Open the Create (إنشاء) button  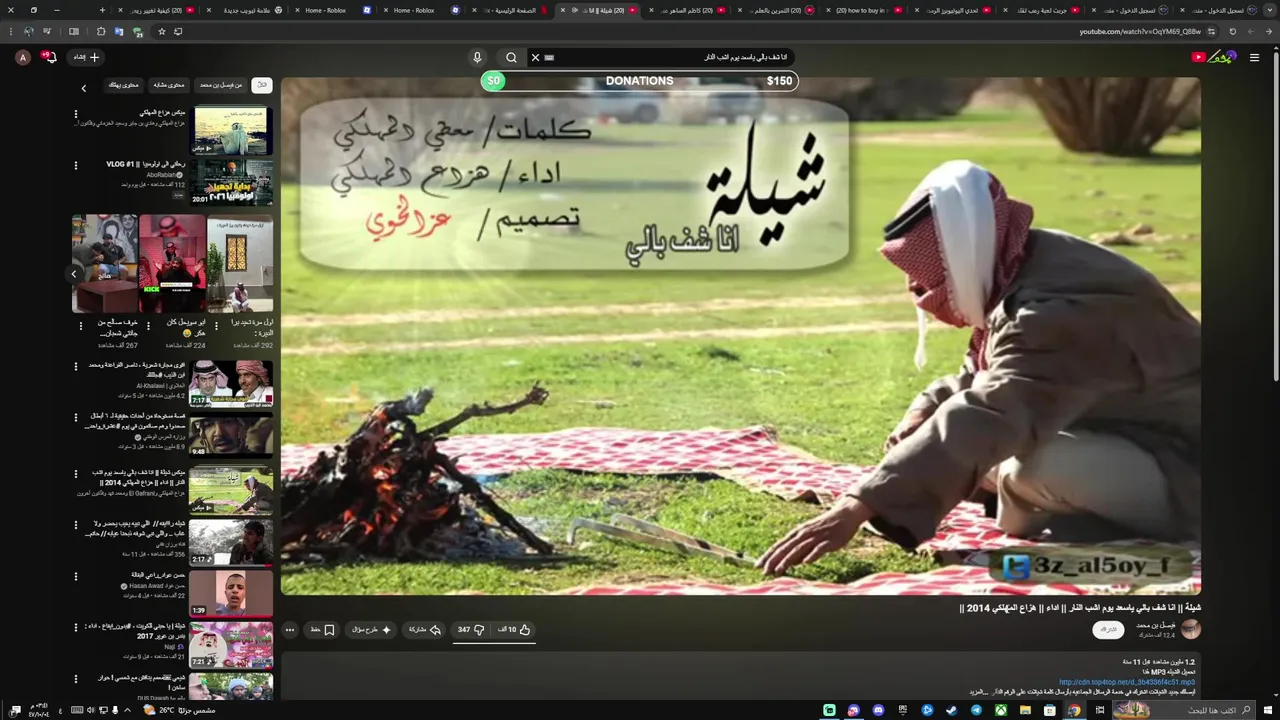(x=87, y=57)
